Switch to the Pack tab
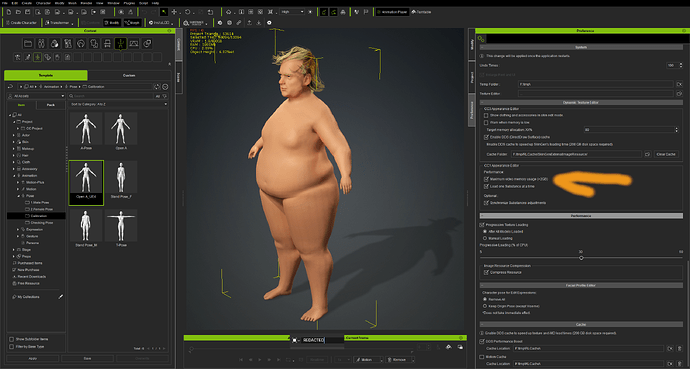Image resolution: width=690 pixels, height=369 pixels. 51,105
